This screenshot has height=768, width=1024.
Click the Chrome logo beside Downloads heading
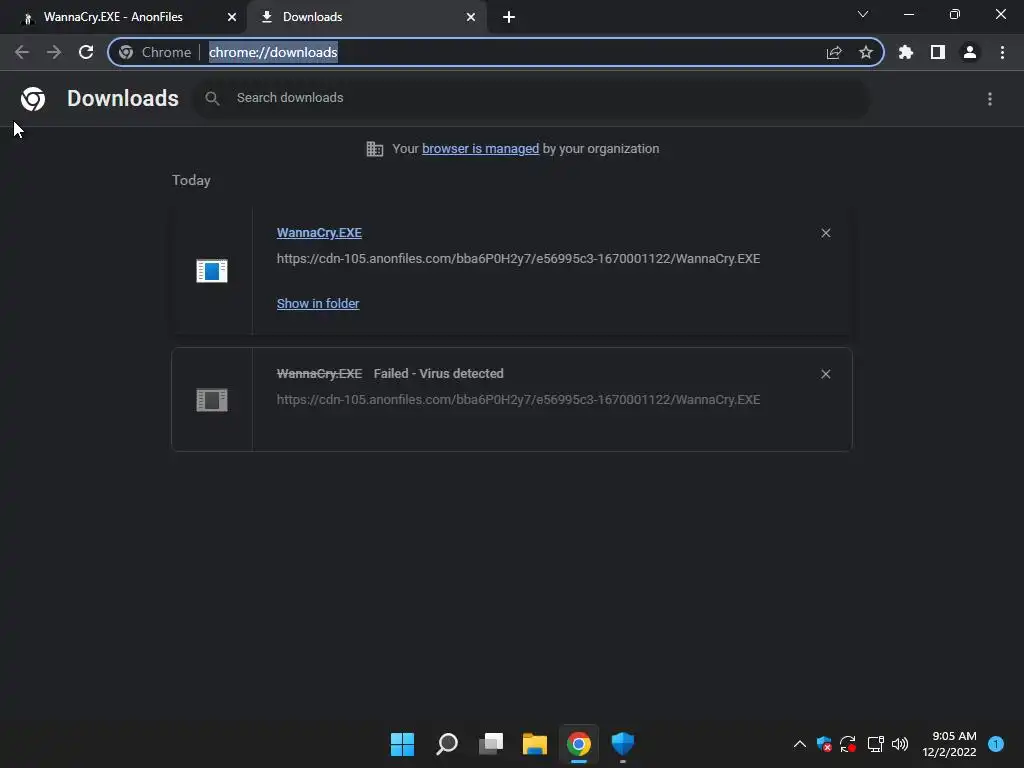tap(33, 99)
